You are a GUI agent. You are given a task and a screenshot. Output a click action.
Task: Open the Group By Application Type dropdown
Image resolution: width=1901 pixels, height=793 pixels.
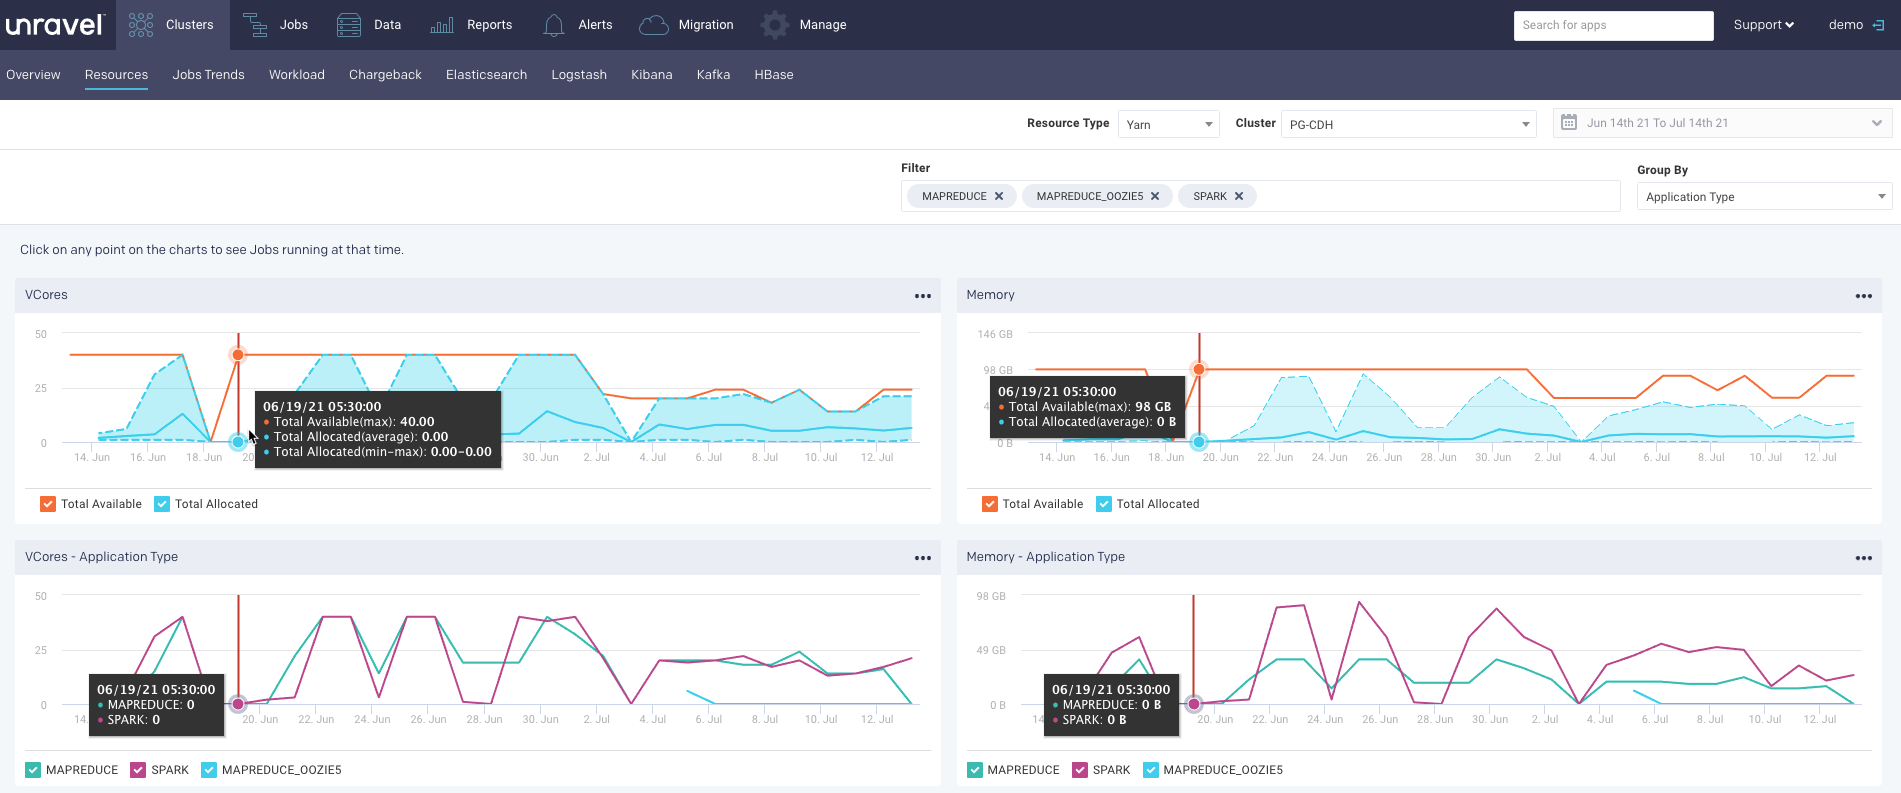(1764, 197)
